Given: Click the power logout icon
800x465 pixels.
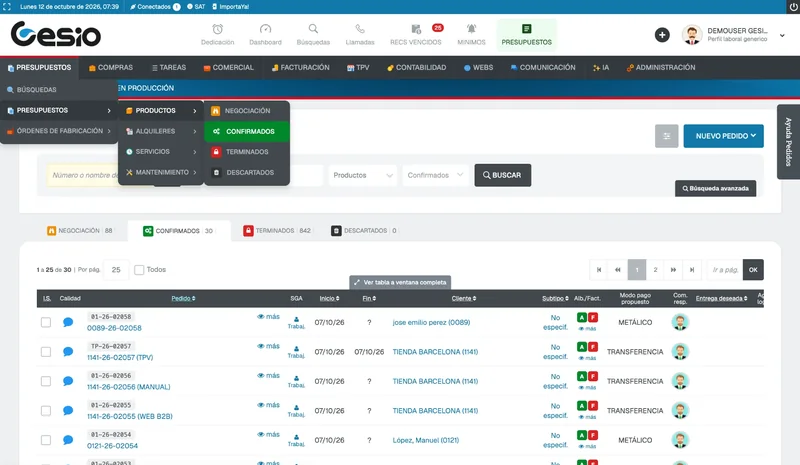Looking at the screenshot, I should click(793, 7).
